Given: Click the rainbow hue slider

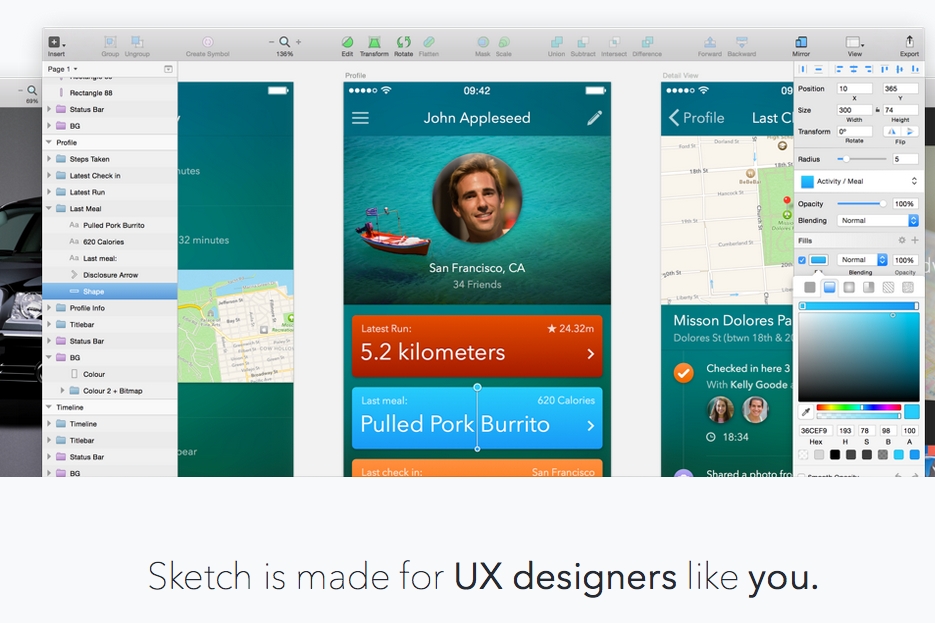Looking at the screenshot, I should coord(858,407).
